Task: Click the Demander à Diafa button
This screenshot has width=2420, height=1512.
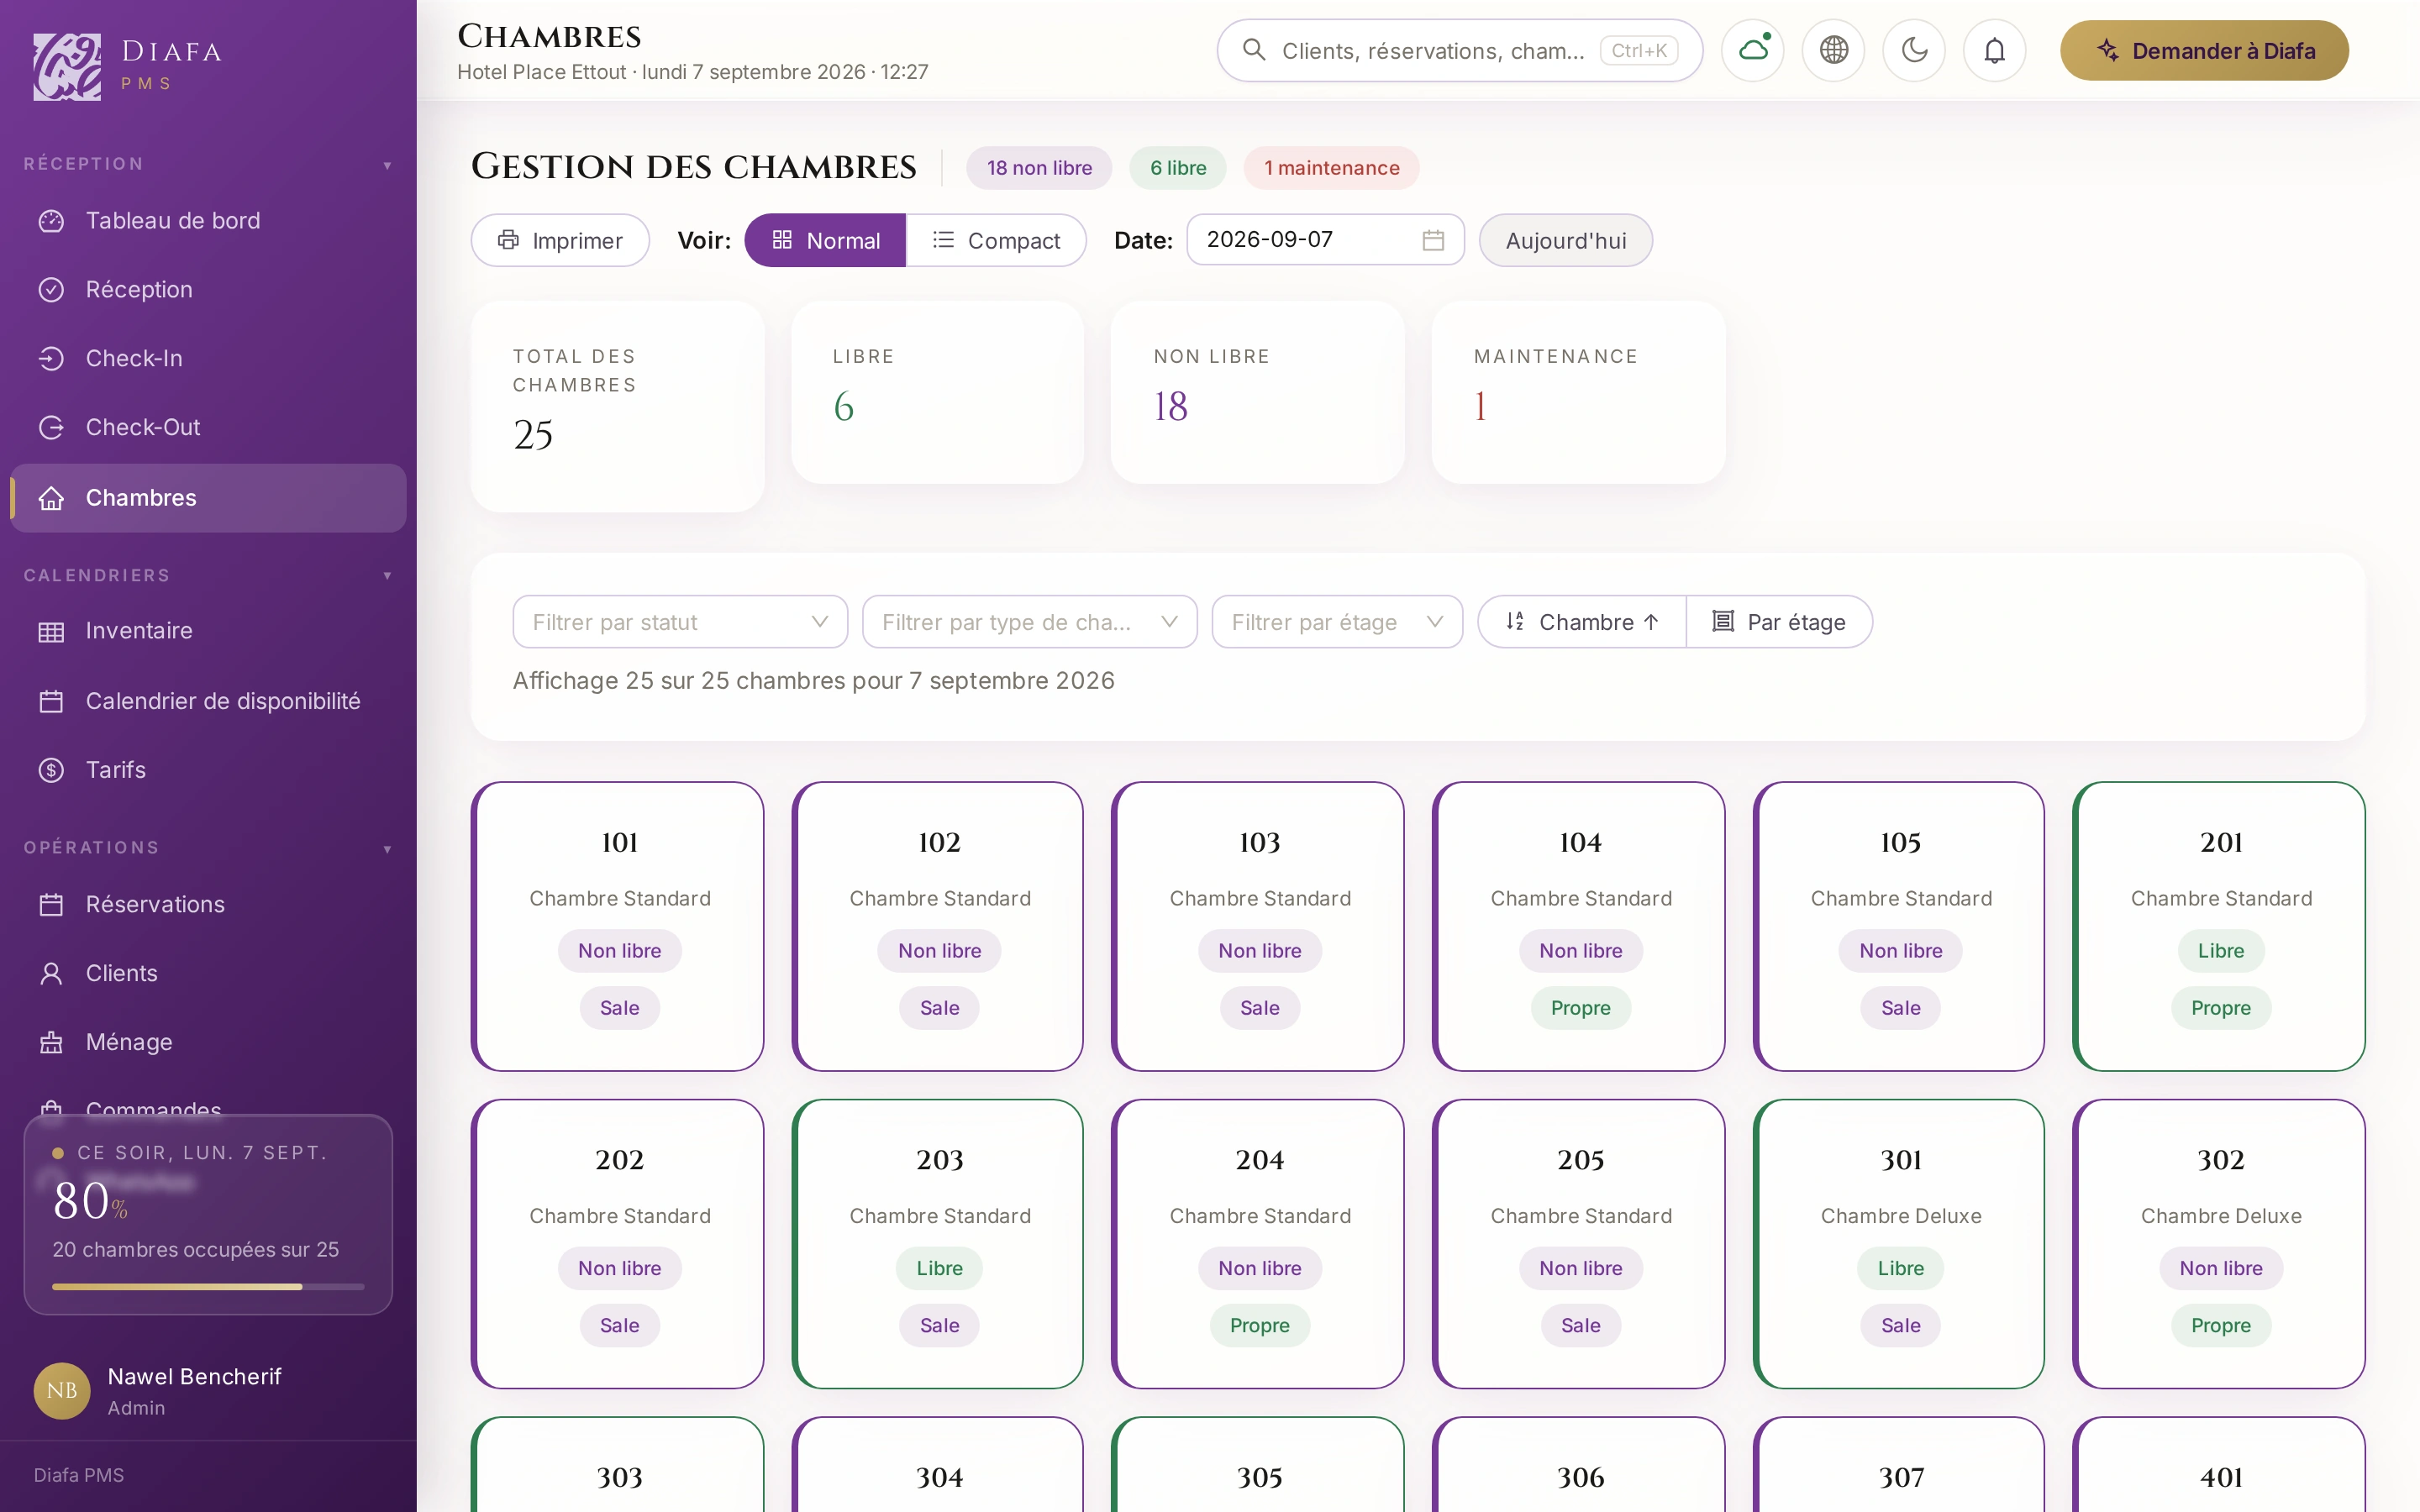Action: coord(2204,50)
